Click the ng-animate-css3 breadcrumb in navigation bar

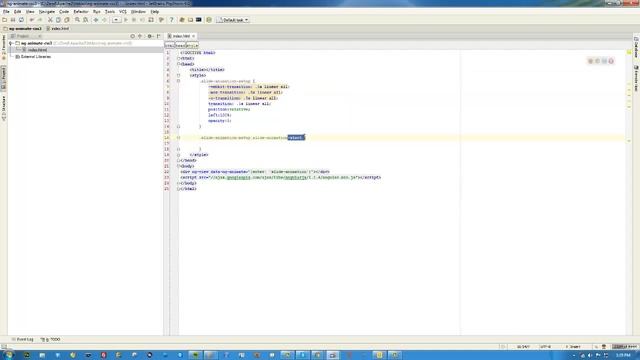23,29
